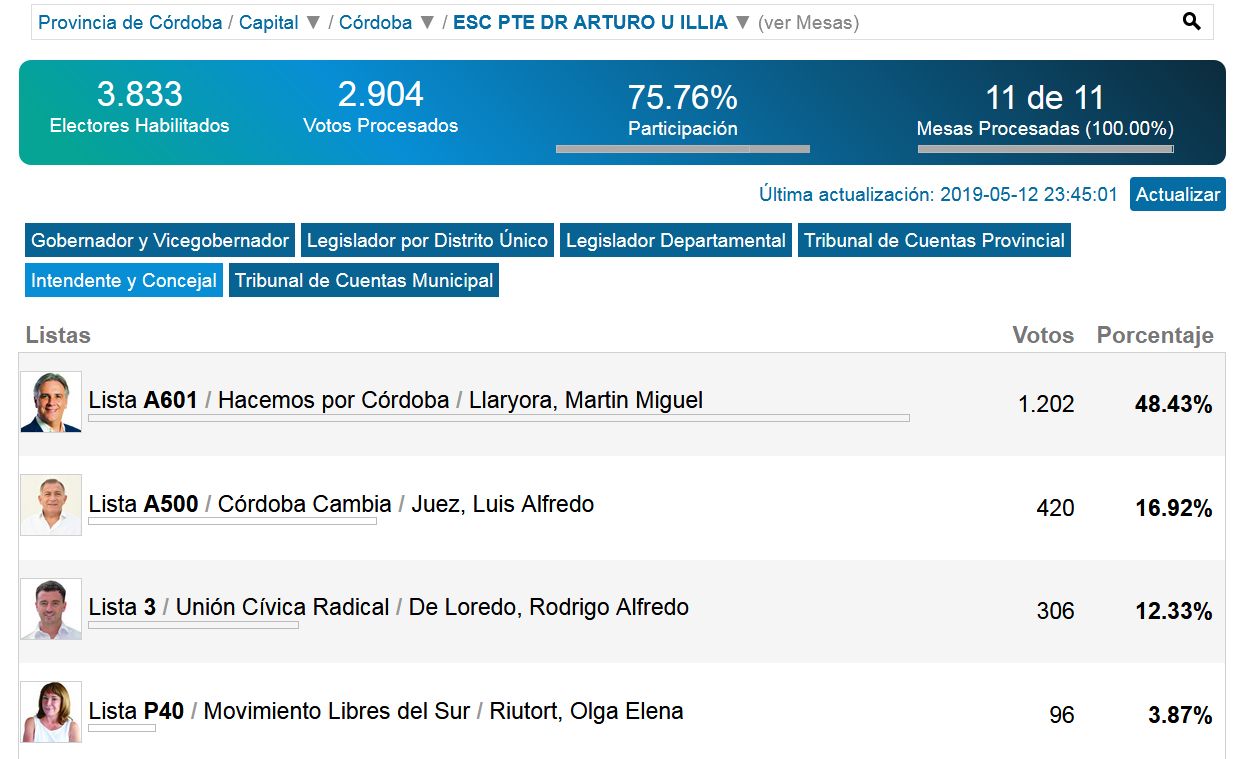This screenshot has height=759, width=1251.
Task: Show Tribunal de Cuentas Provincial results
Action: [934, 241]
